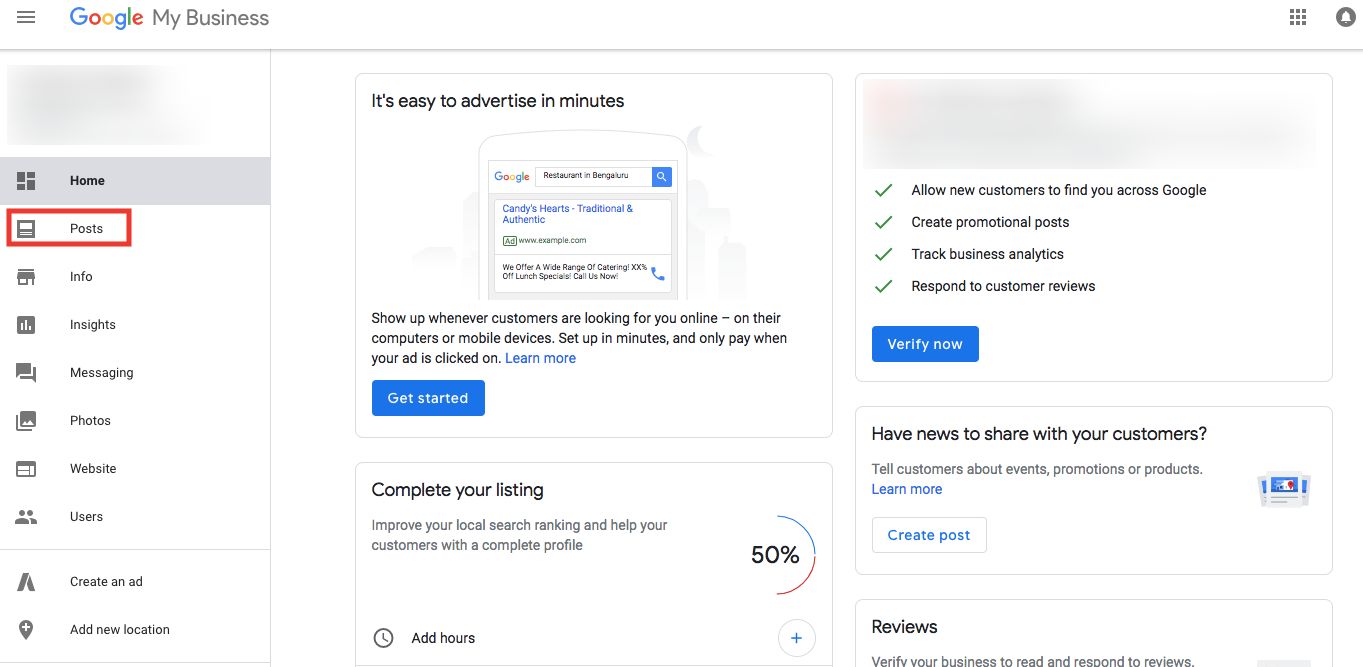Click the Posts icon in sidebar
Viewport: 1363px width, 667px height.
coord(26,229)
